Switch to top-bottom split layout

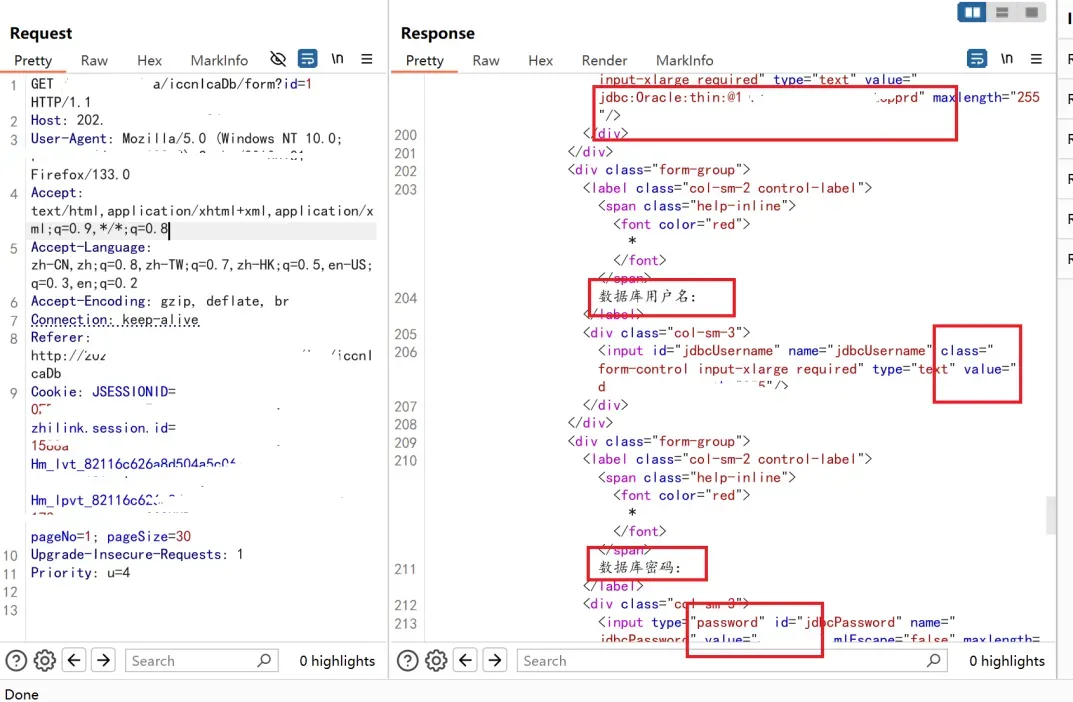[x=1001, y=12]
